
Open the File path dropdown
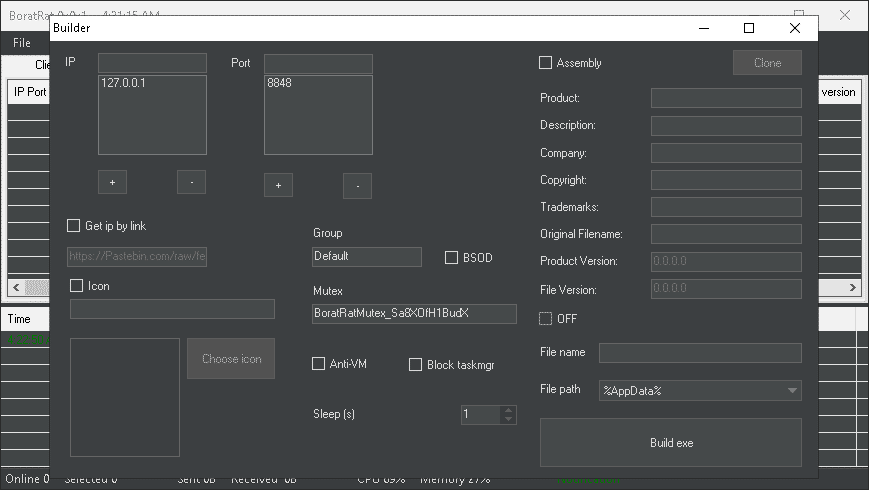click(792, 390)
